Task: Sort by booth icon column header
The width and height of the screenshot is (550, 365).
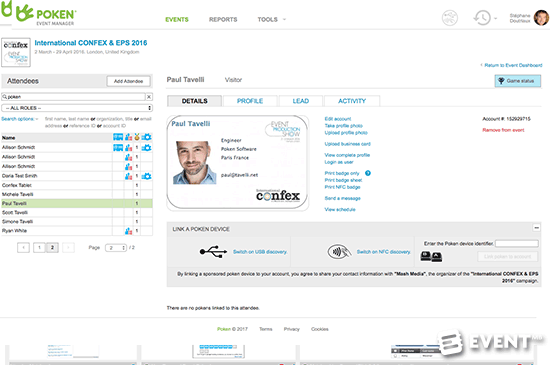Action: (x=118, y=137)
